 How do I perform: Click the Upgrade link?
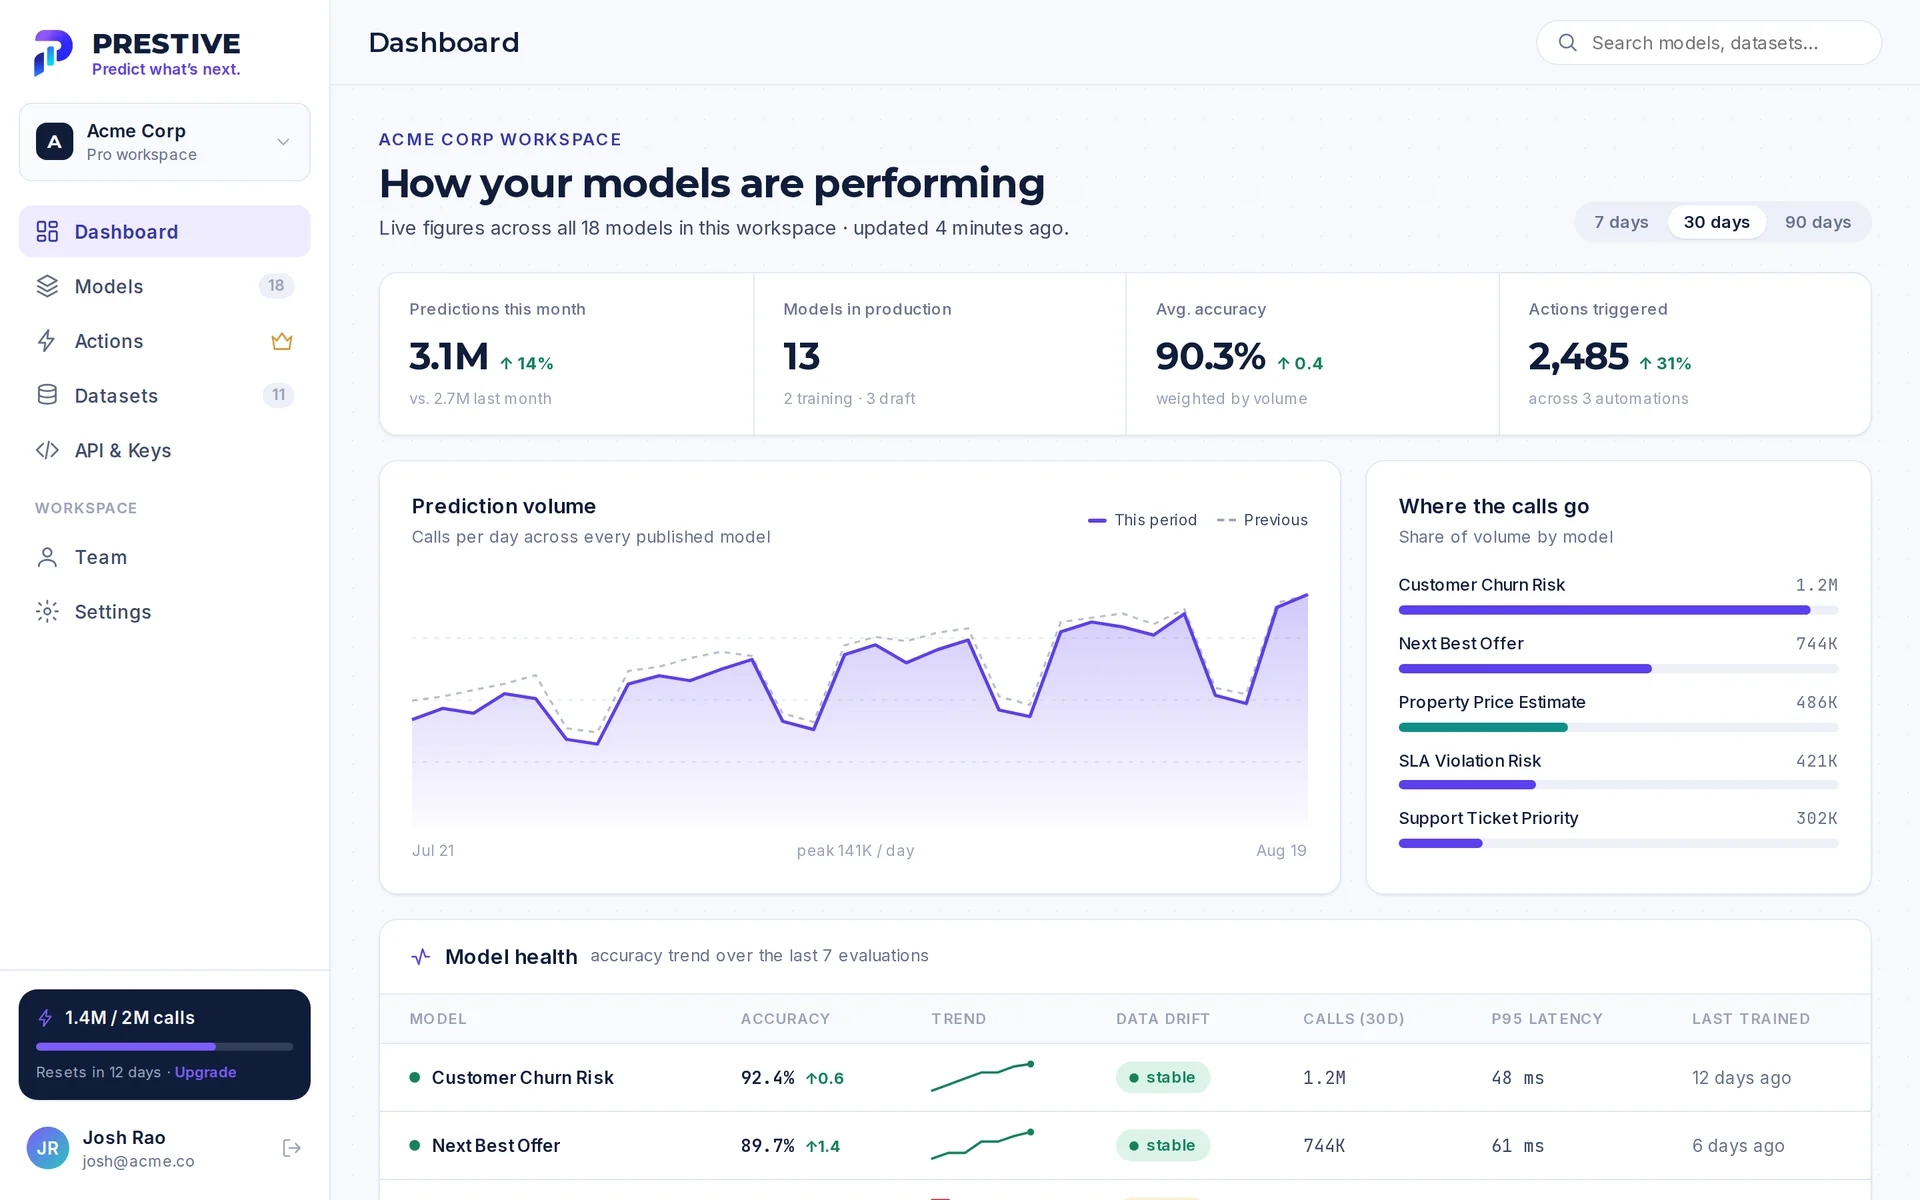(206, 1072)
